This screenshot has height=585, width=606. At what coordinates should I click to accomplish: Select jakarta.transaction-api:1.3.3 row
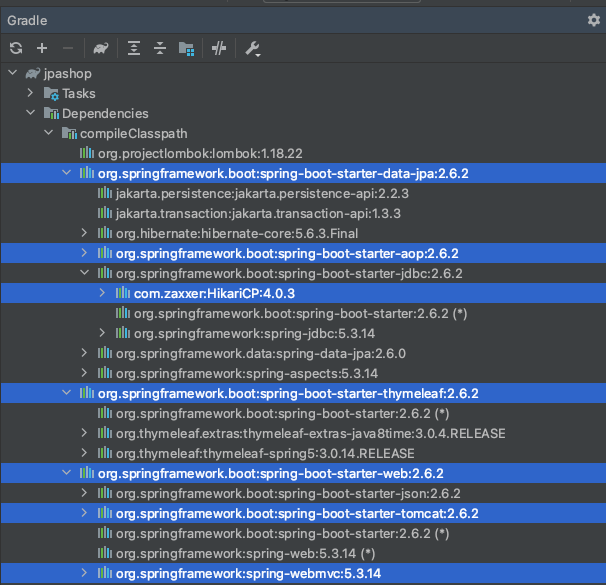303,213
